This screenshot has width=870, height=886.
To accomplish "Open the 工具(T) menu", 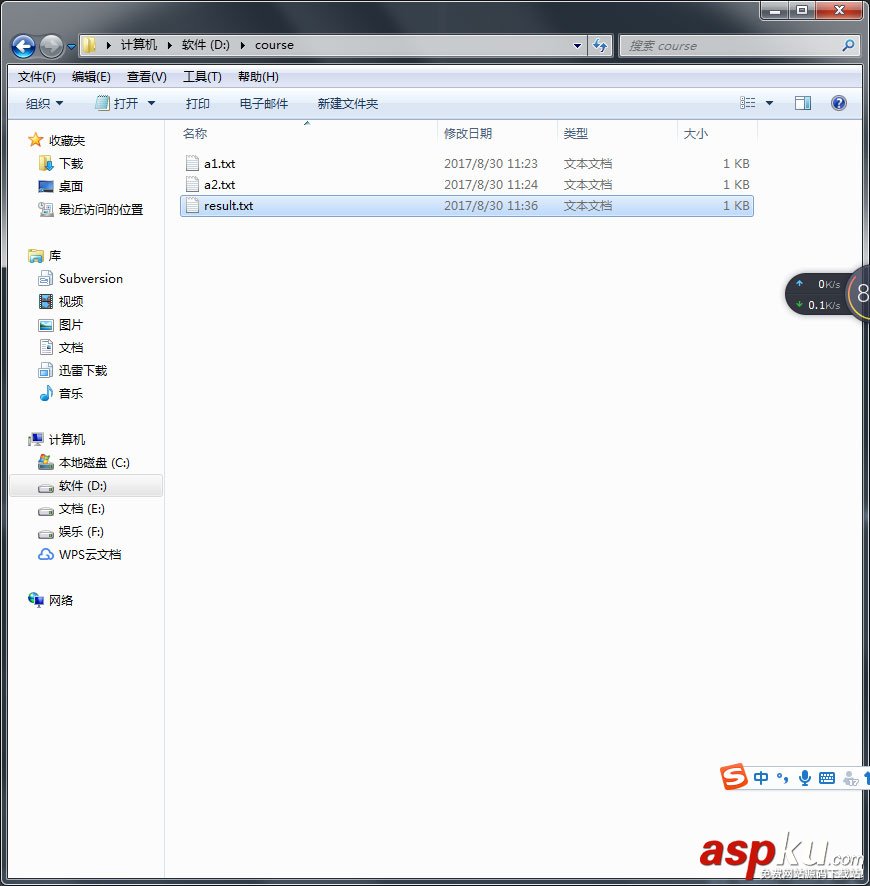I will (x=201, y=76).
